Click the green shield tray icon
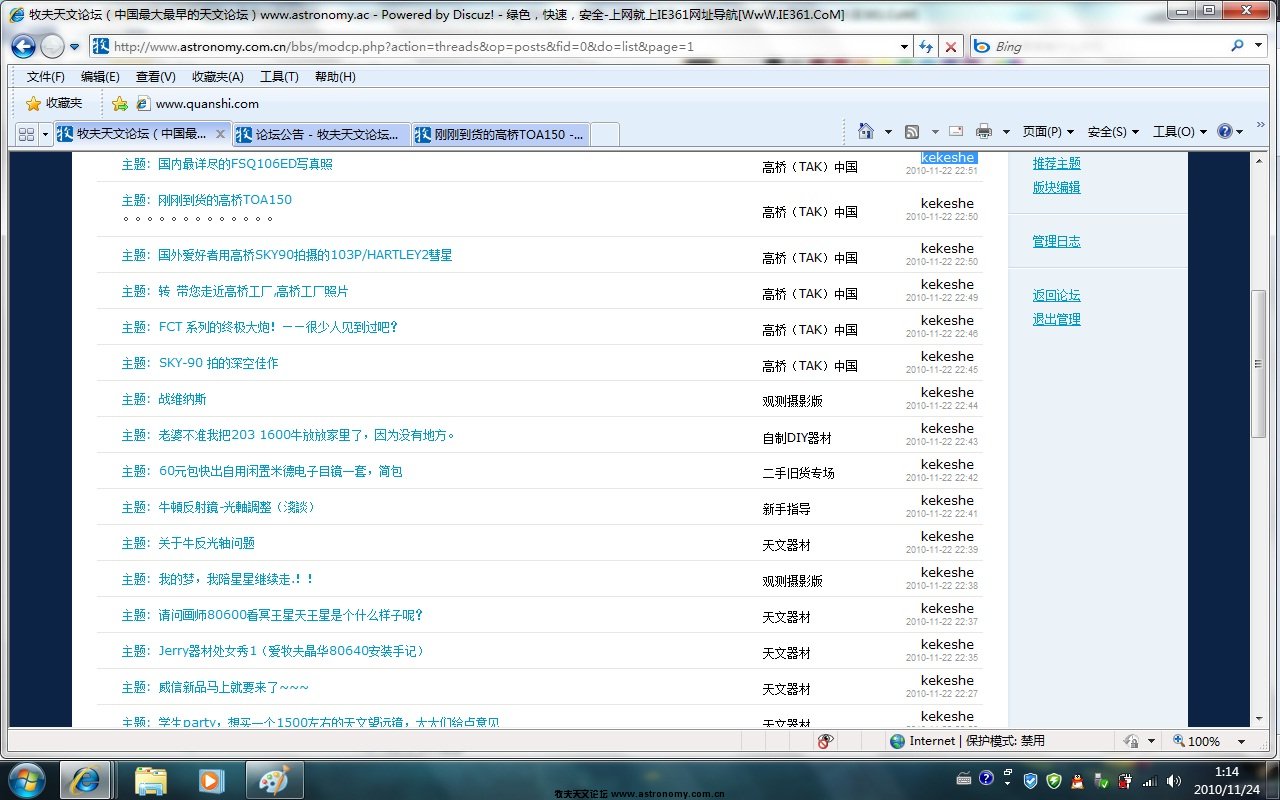Screen dimensions: 1280x800 (1053, 781)
